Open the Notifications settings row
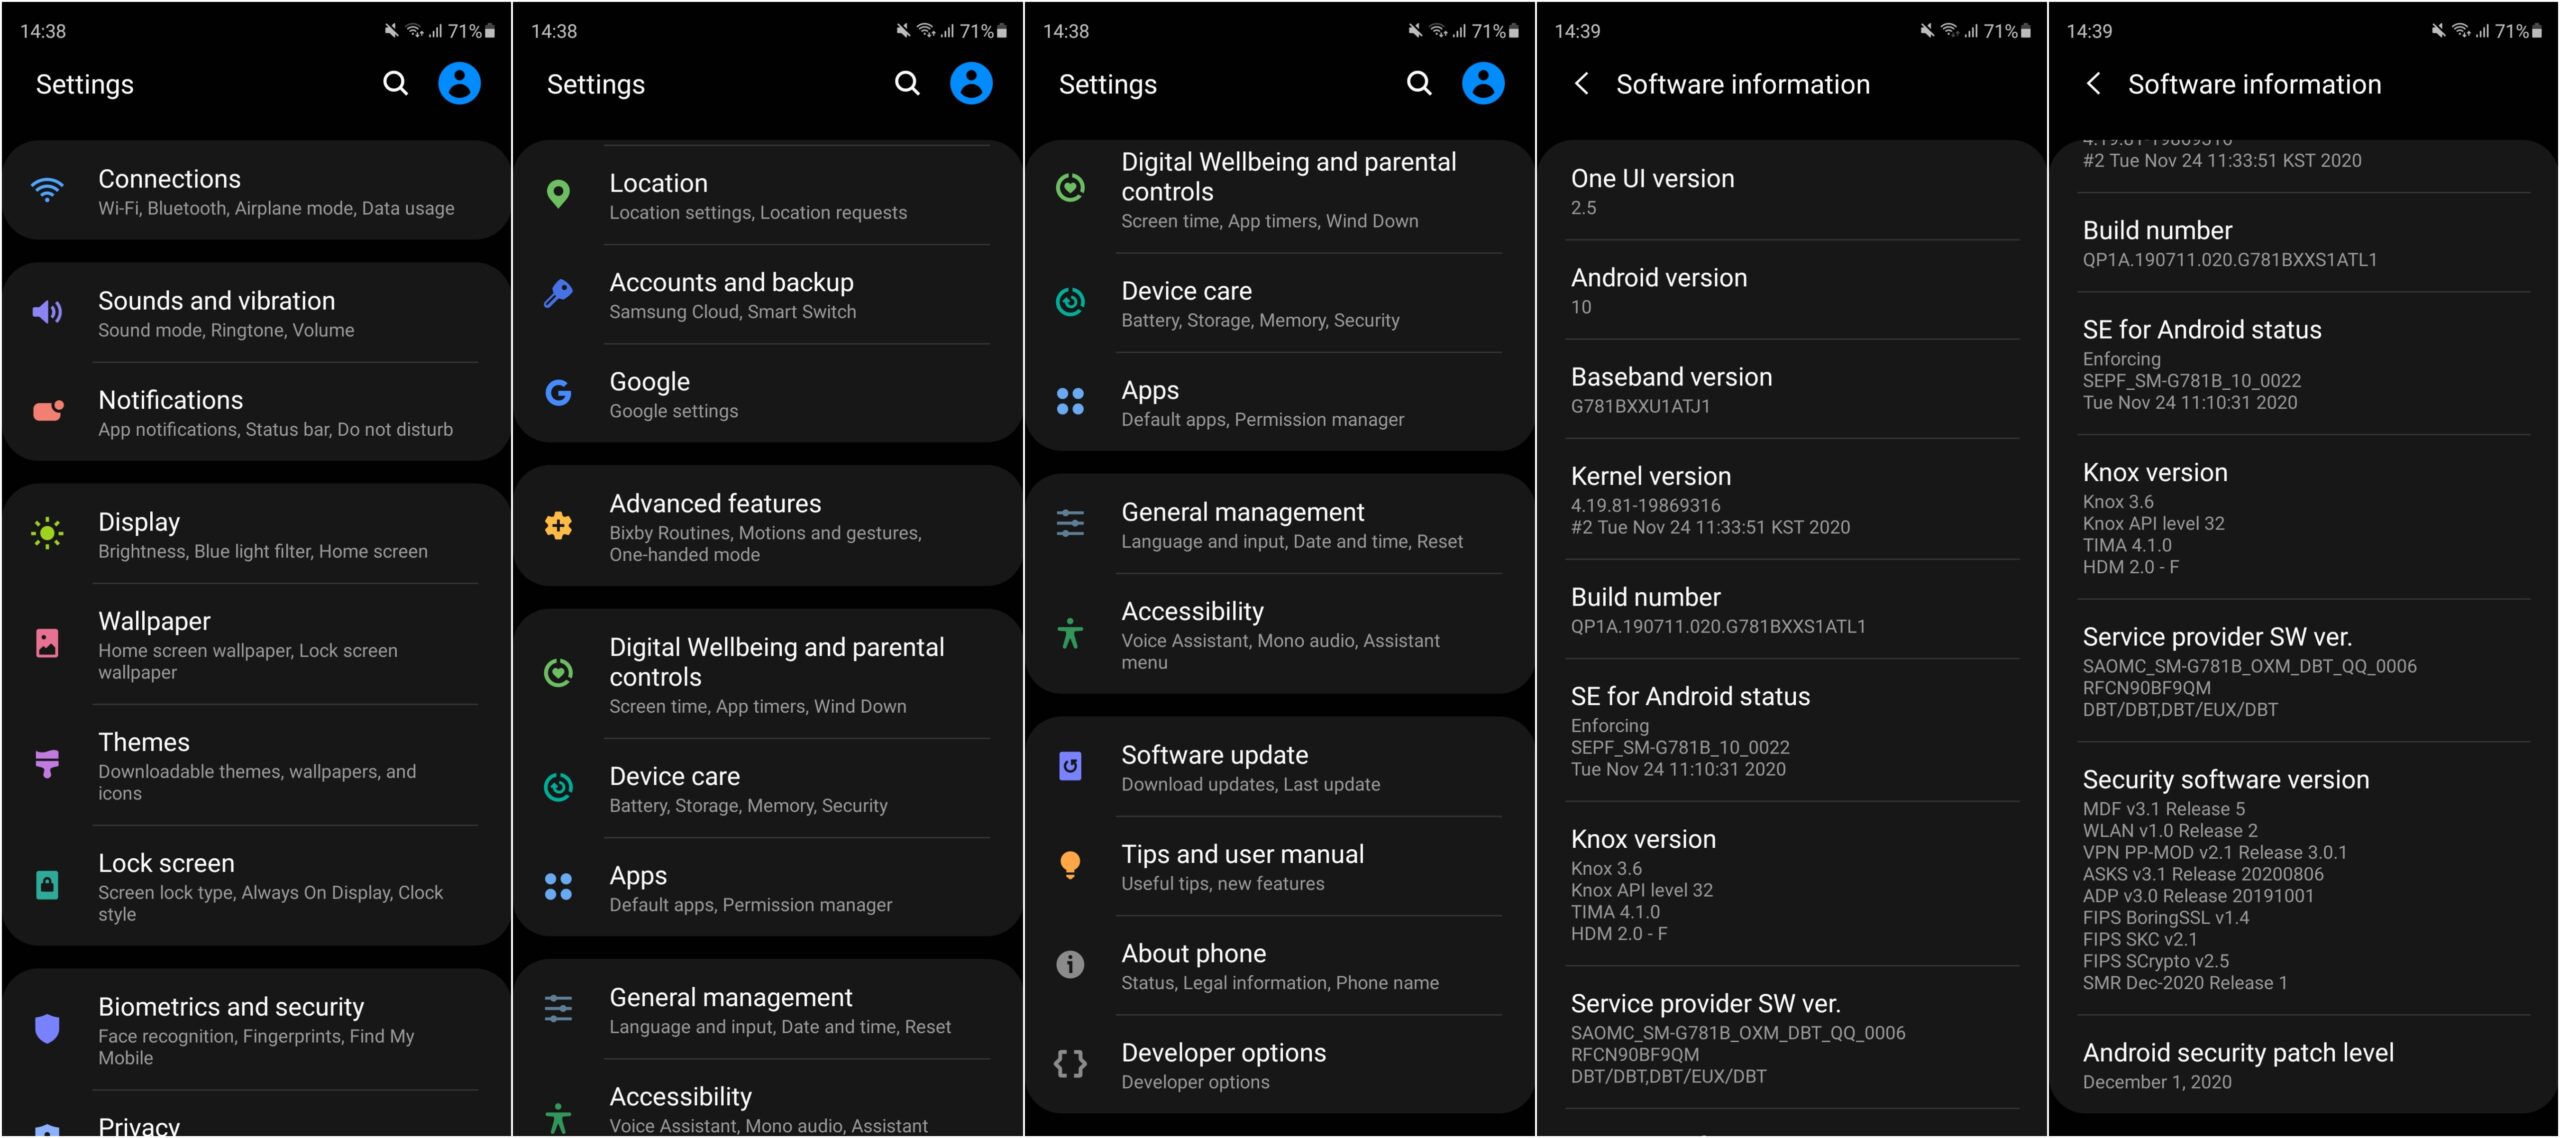Screen dimensions: 2560x1138 click(256, 412)
